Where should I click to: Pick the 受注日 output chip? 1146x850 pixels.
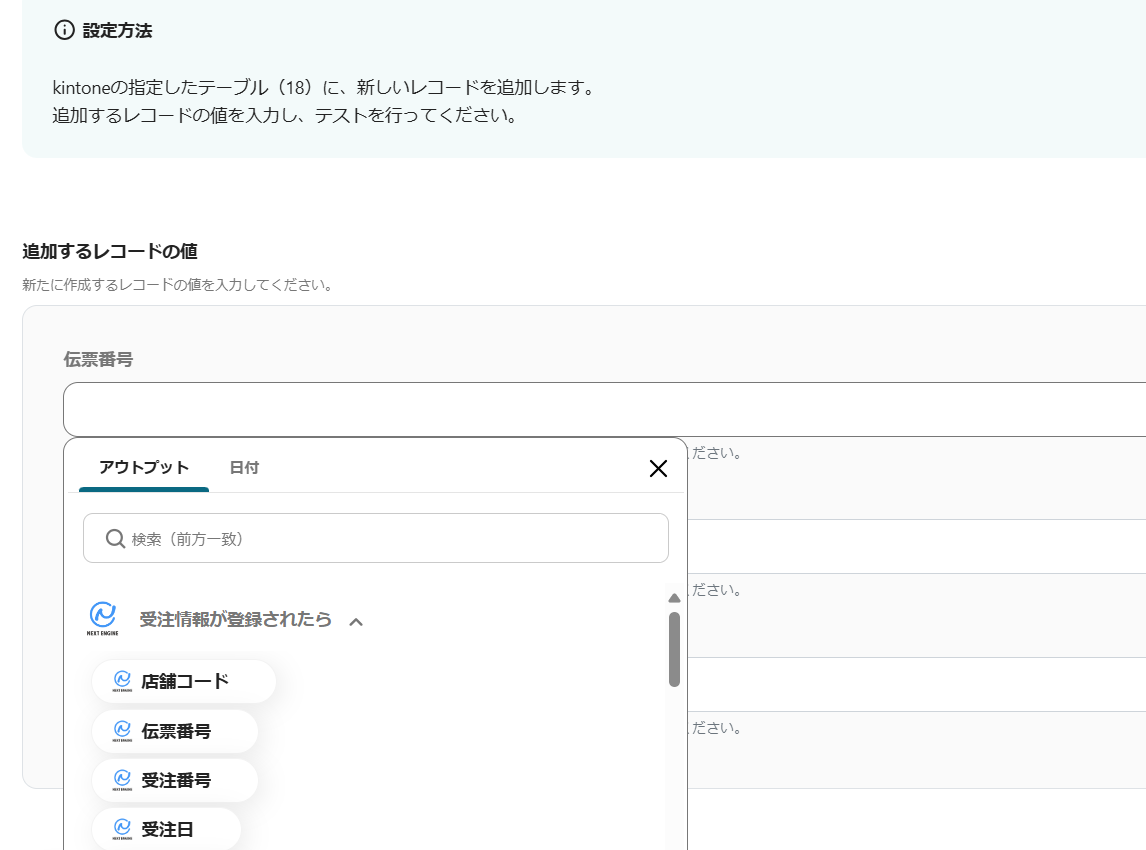[167, 828]
